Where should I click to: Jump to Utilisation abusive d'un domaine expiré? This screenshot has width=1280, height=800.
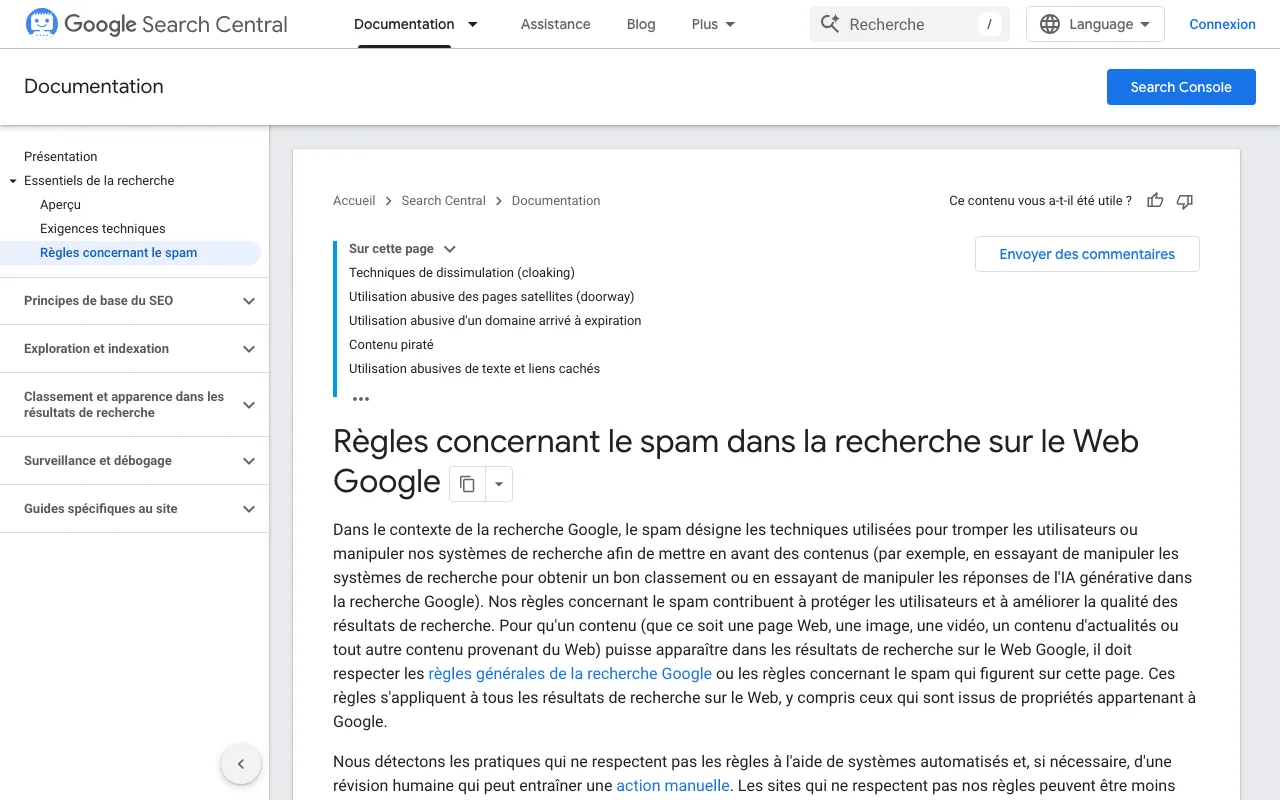coord(495,320)
